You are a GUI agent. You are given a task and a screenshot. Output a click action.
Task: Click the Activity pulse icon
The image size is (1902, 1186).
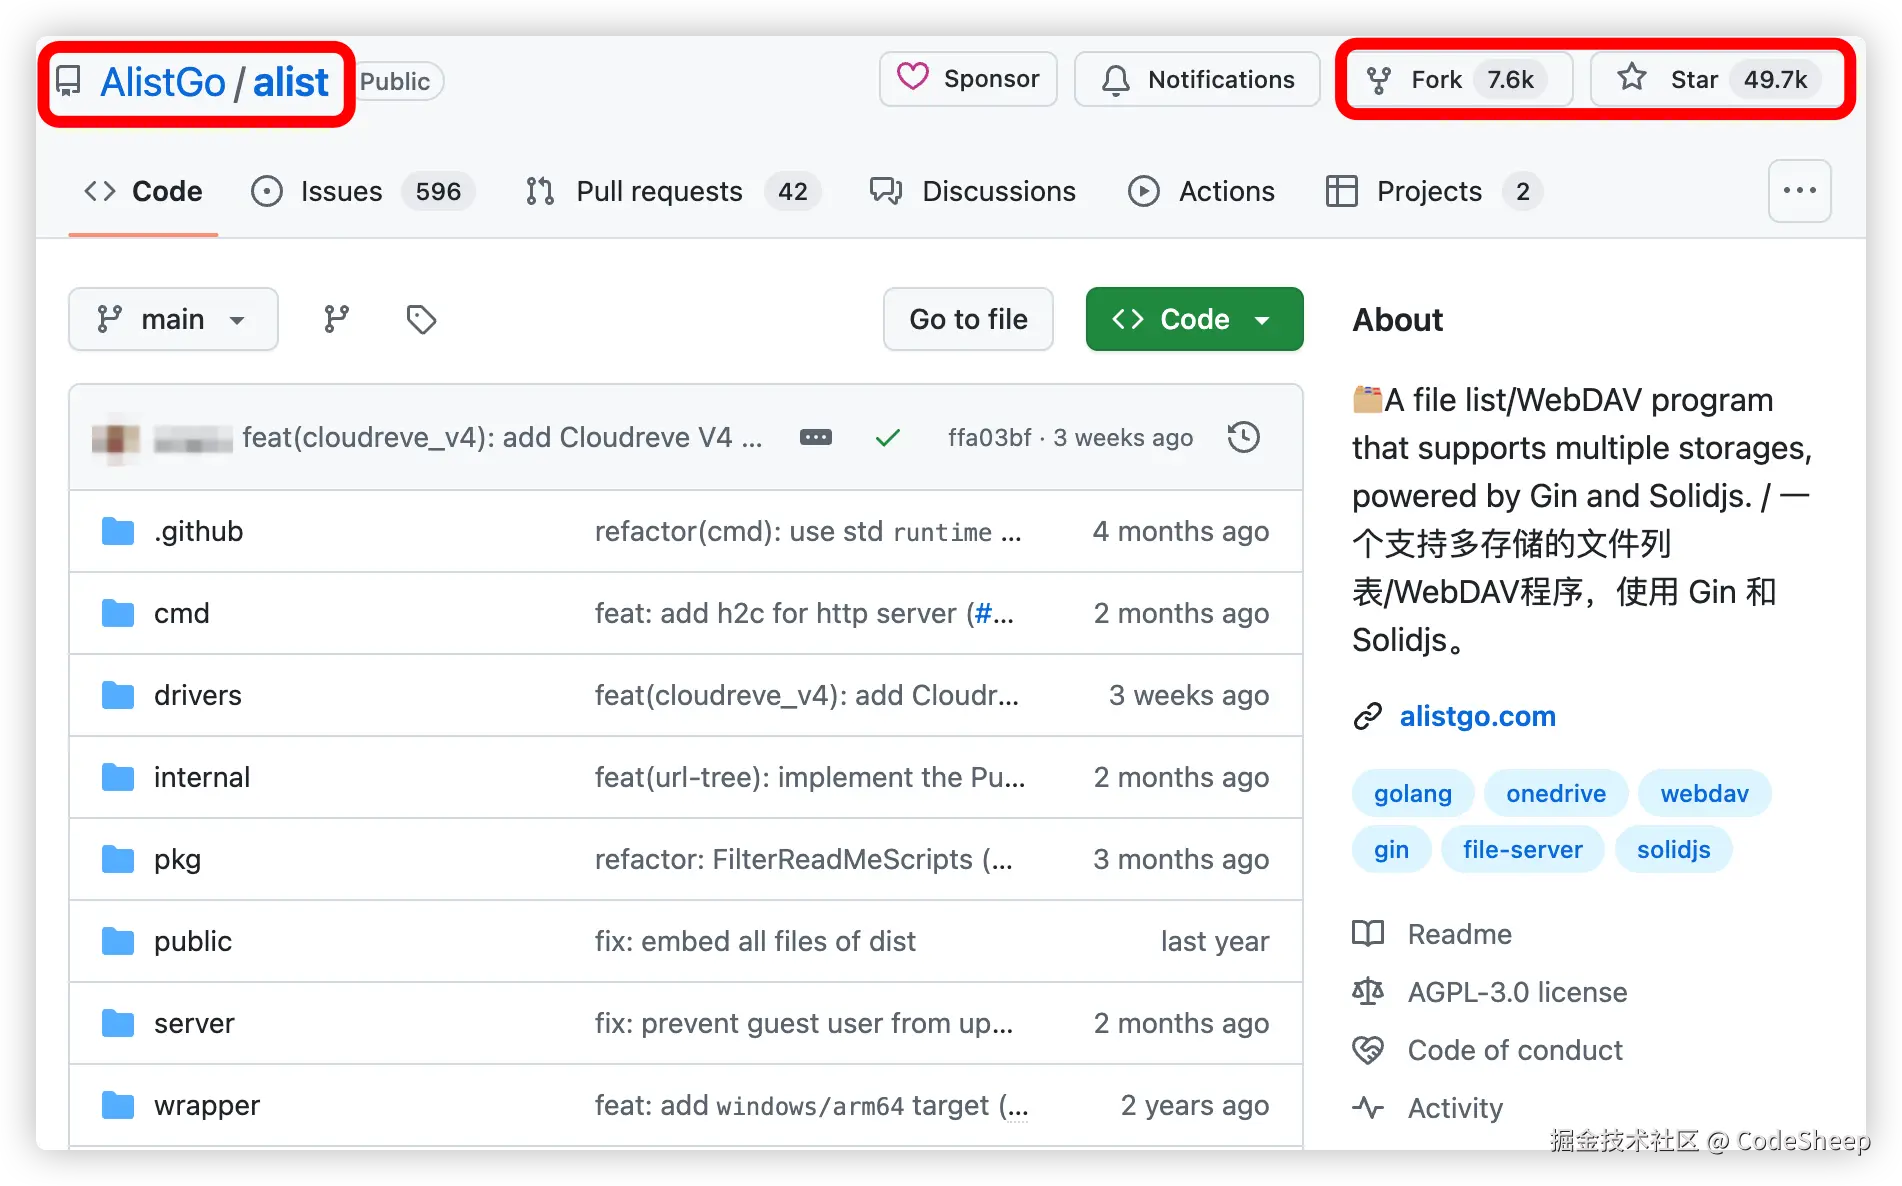(x=1368, y=1108)
